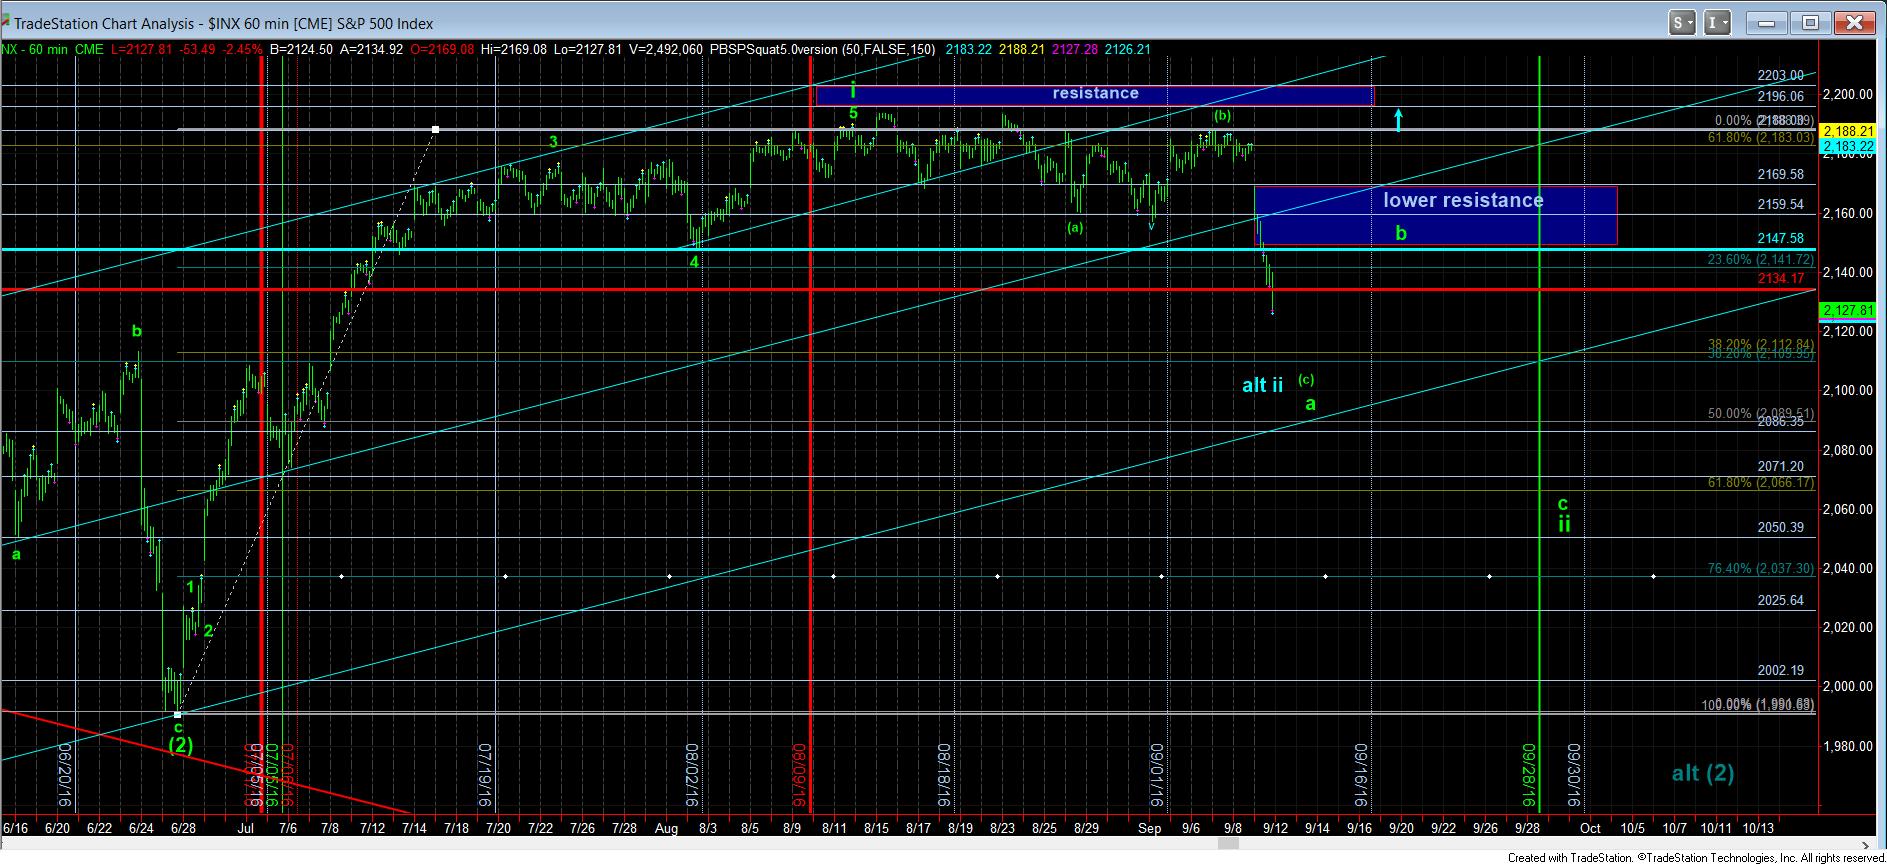Select wave label "3" on the chart

[x=553, y=142]
